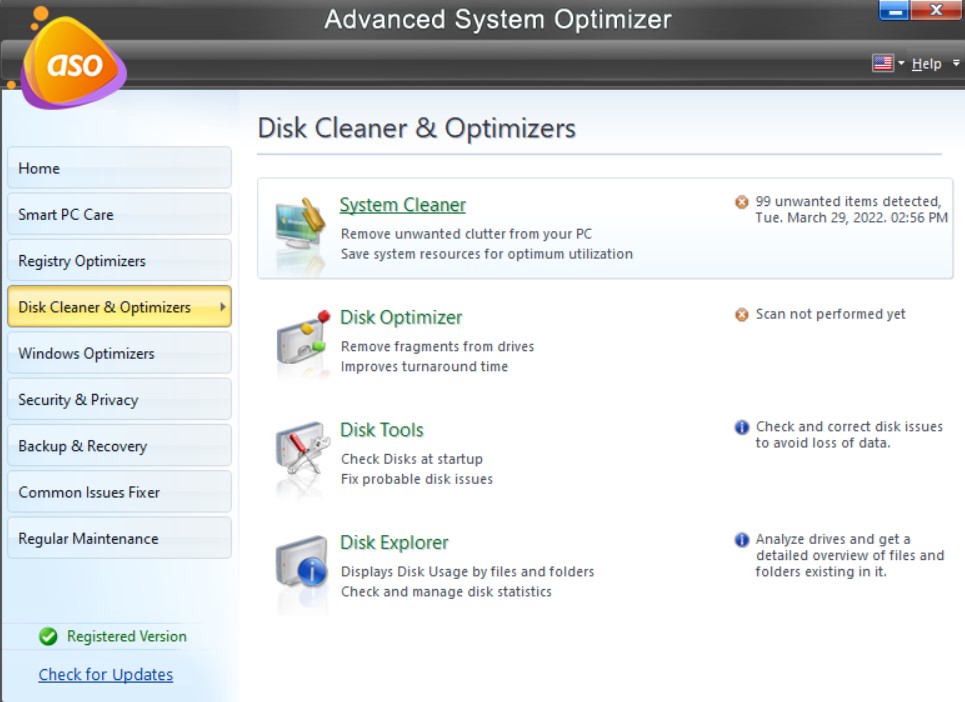Click the blue info icon near Disk Explorer description
This screenshot has height=702, width=965.
[741, 538]
